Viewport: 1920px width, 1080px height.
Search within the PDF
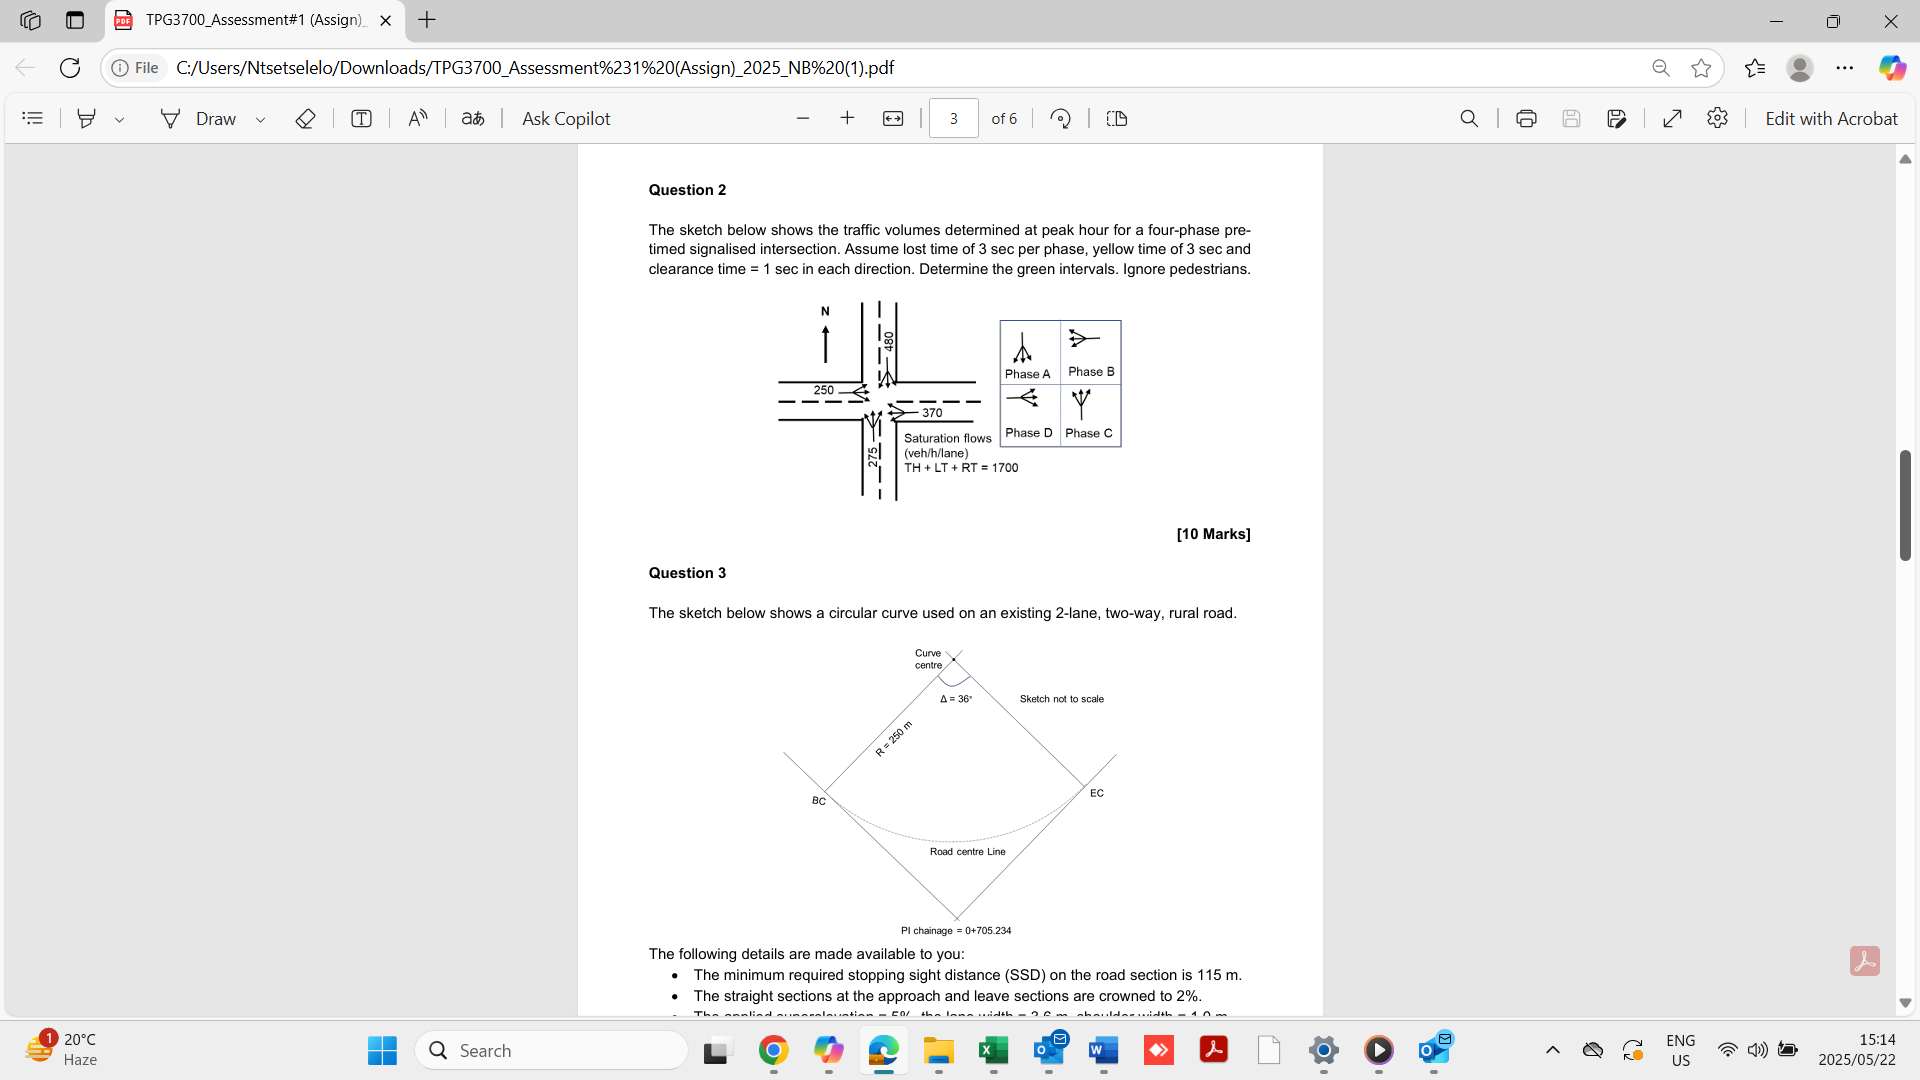(1469, 118)
